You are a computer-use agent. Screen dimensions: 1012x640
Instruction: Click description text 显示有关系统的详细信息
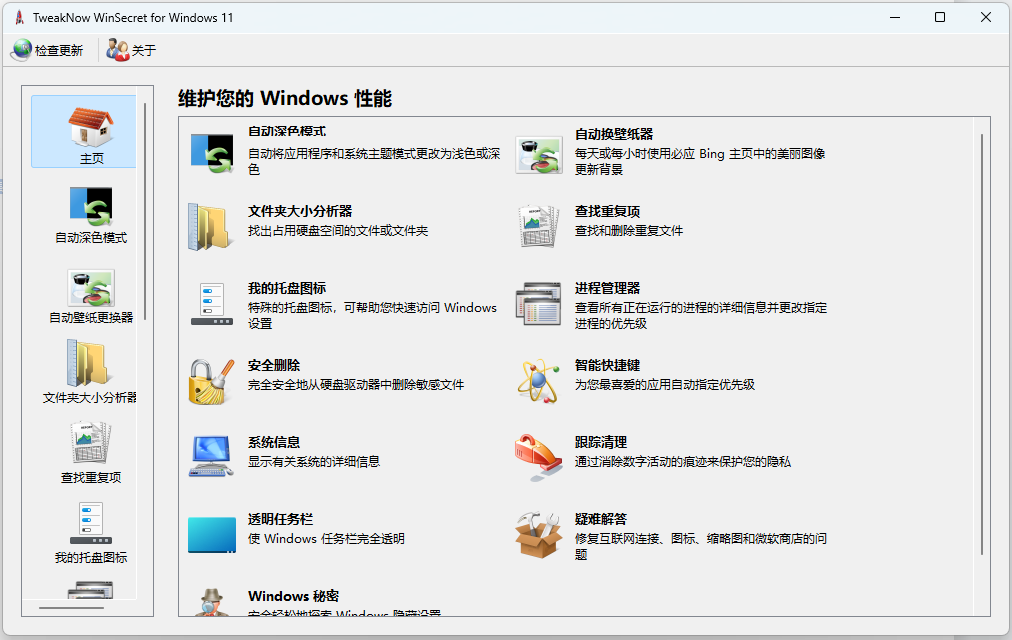314,461
